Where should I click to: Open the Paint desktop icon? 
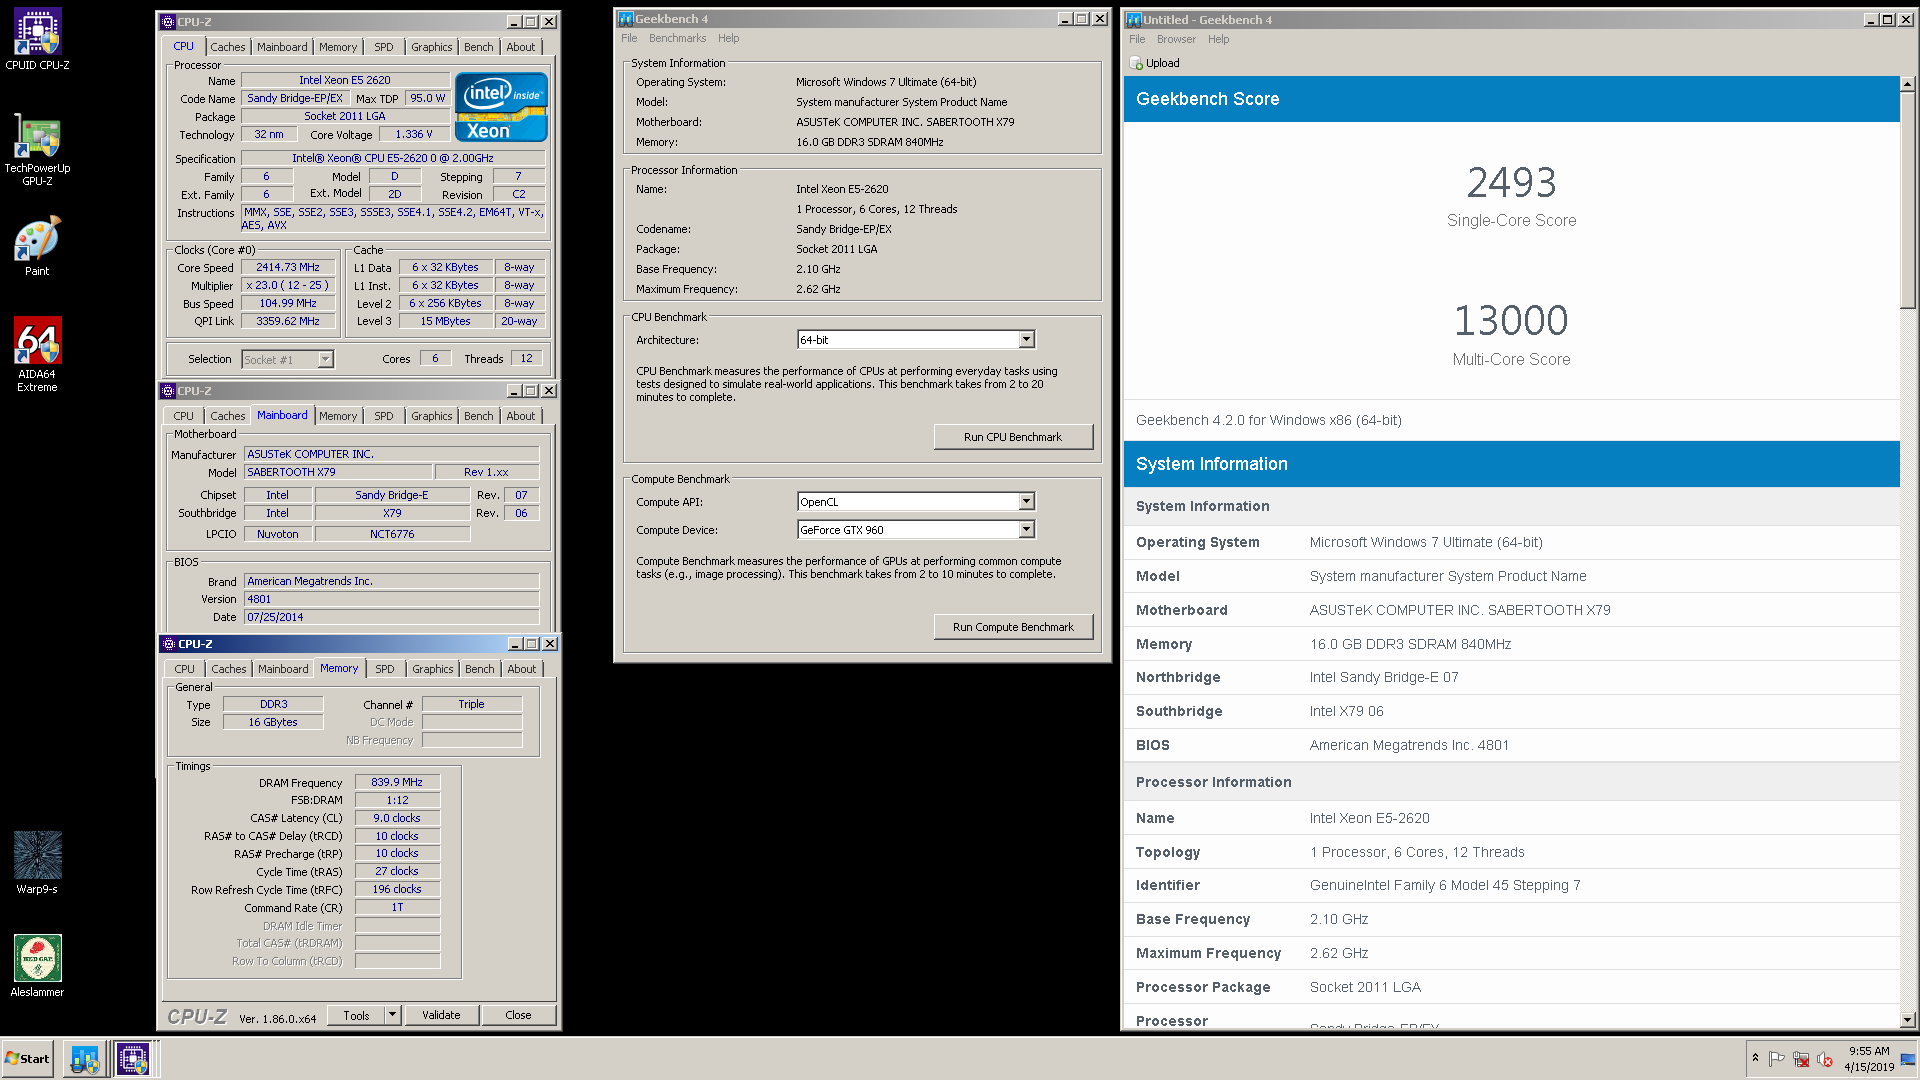coord(37,246)
